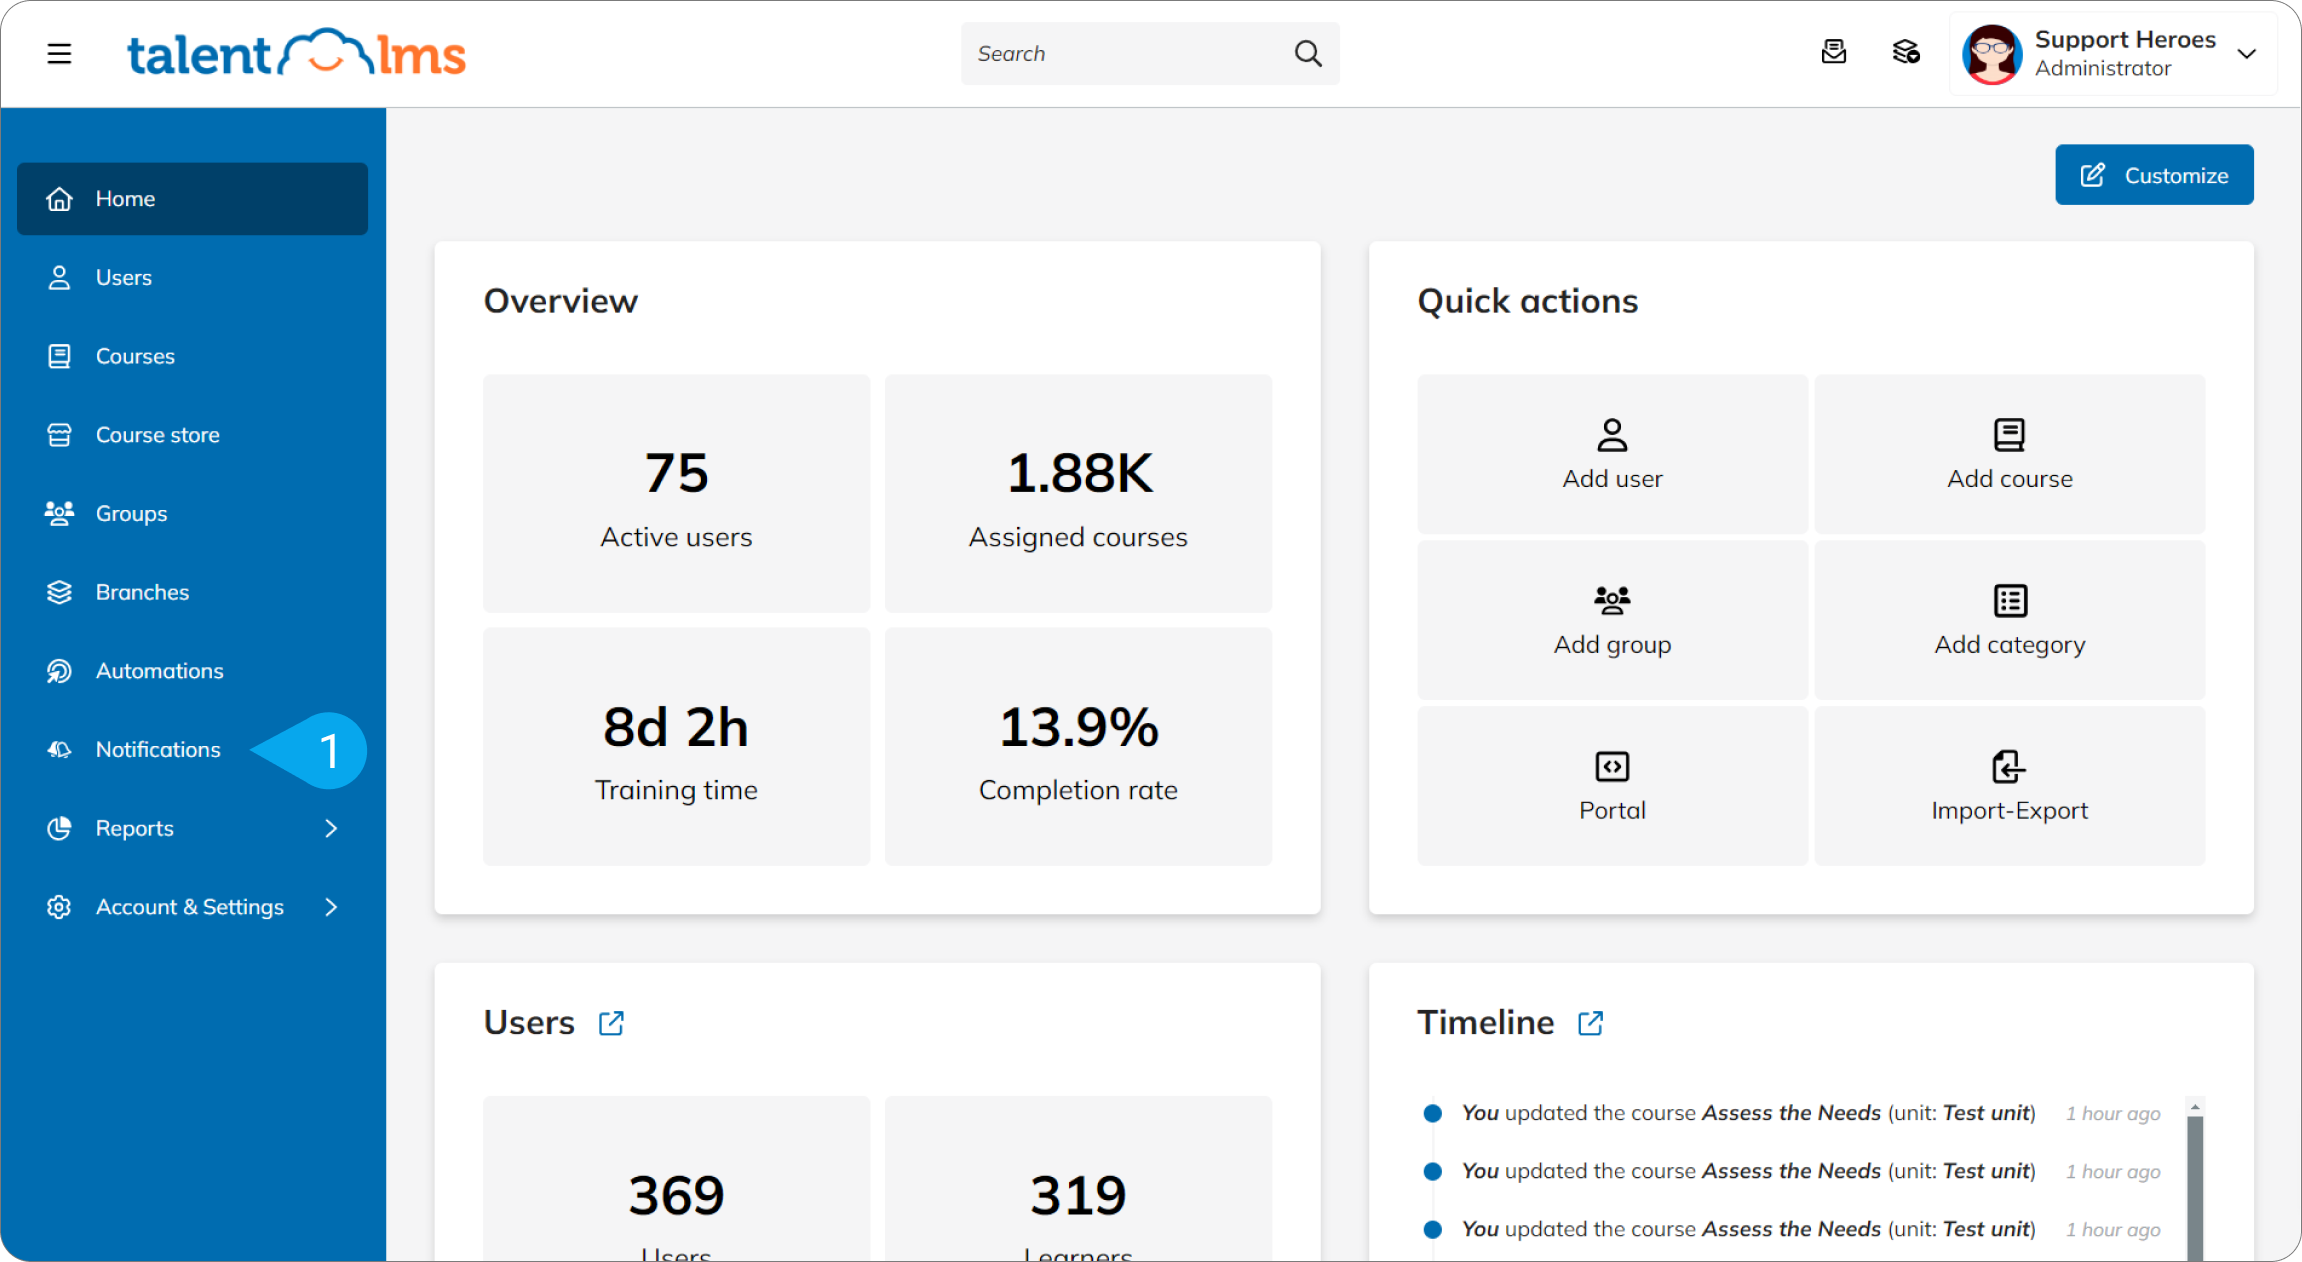
Task: Click the Add user person icon
Action: point(1612,435)
